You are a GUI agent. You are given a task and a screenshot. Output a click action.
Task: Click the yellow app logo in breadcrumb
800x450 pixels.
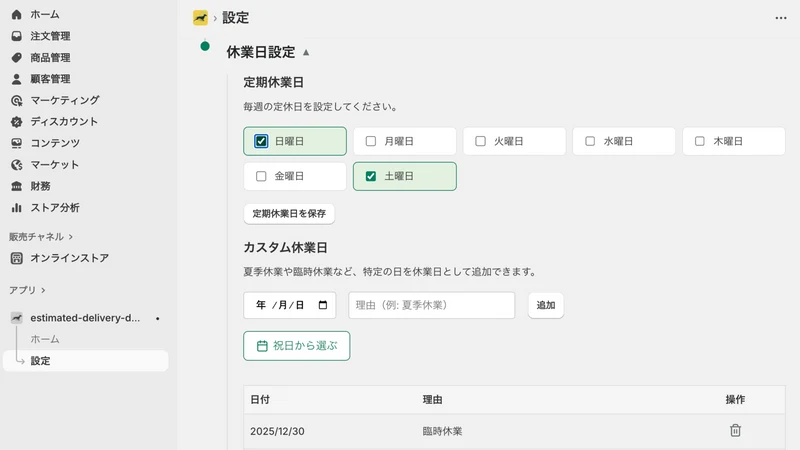pos(201,18)
